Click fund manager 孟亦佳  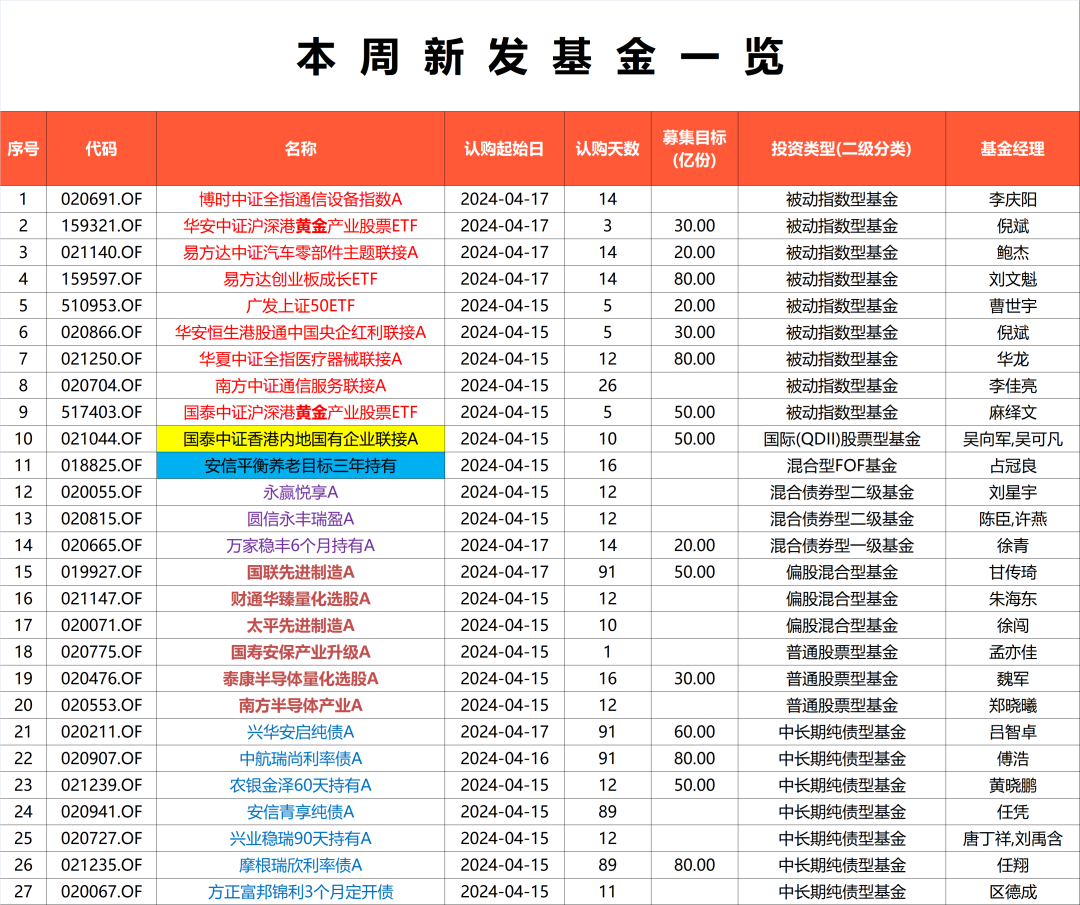coord(1012,652)
